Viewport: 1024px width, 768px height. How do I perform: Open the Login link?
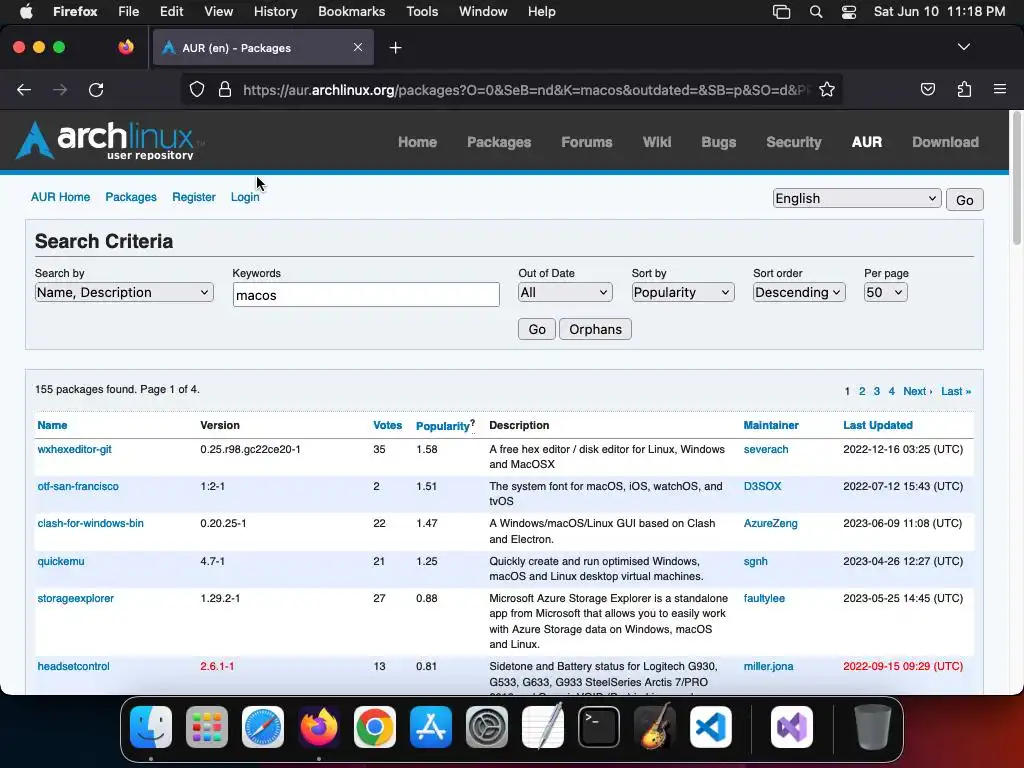(245, 197)
